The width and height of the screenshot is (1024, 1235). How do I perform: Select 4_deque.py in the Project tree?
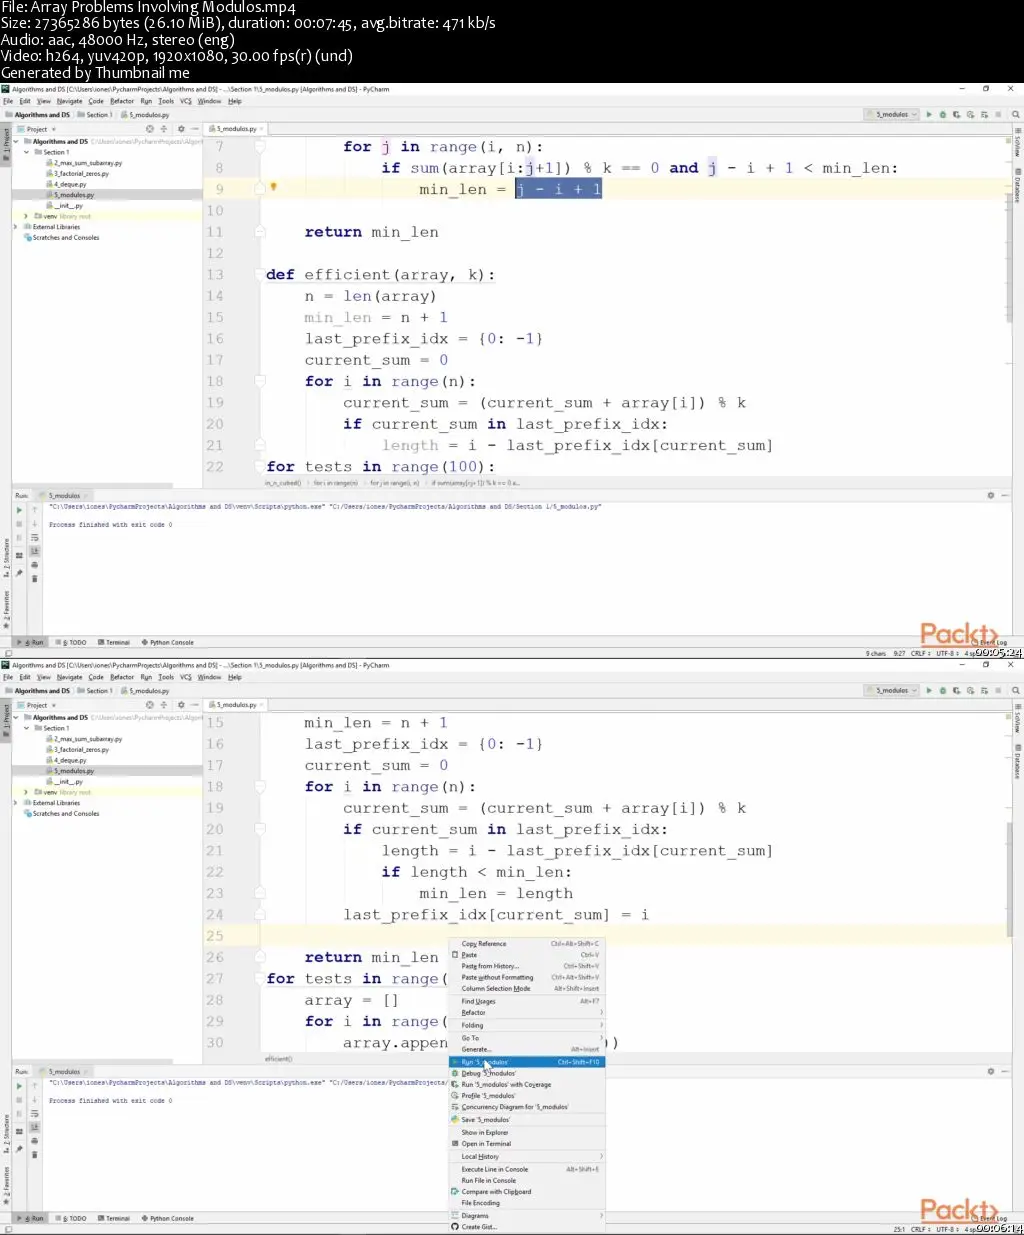(66, 184)
